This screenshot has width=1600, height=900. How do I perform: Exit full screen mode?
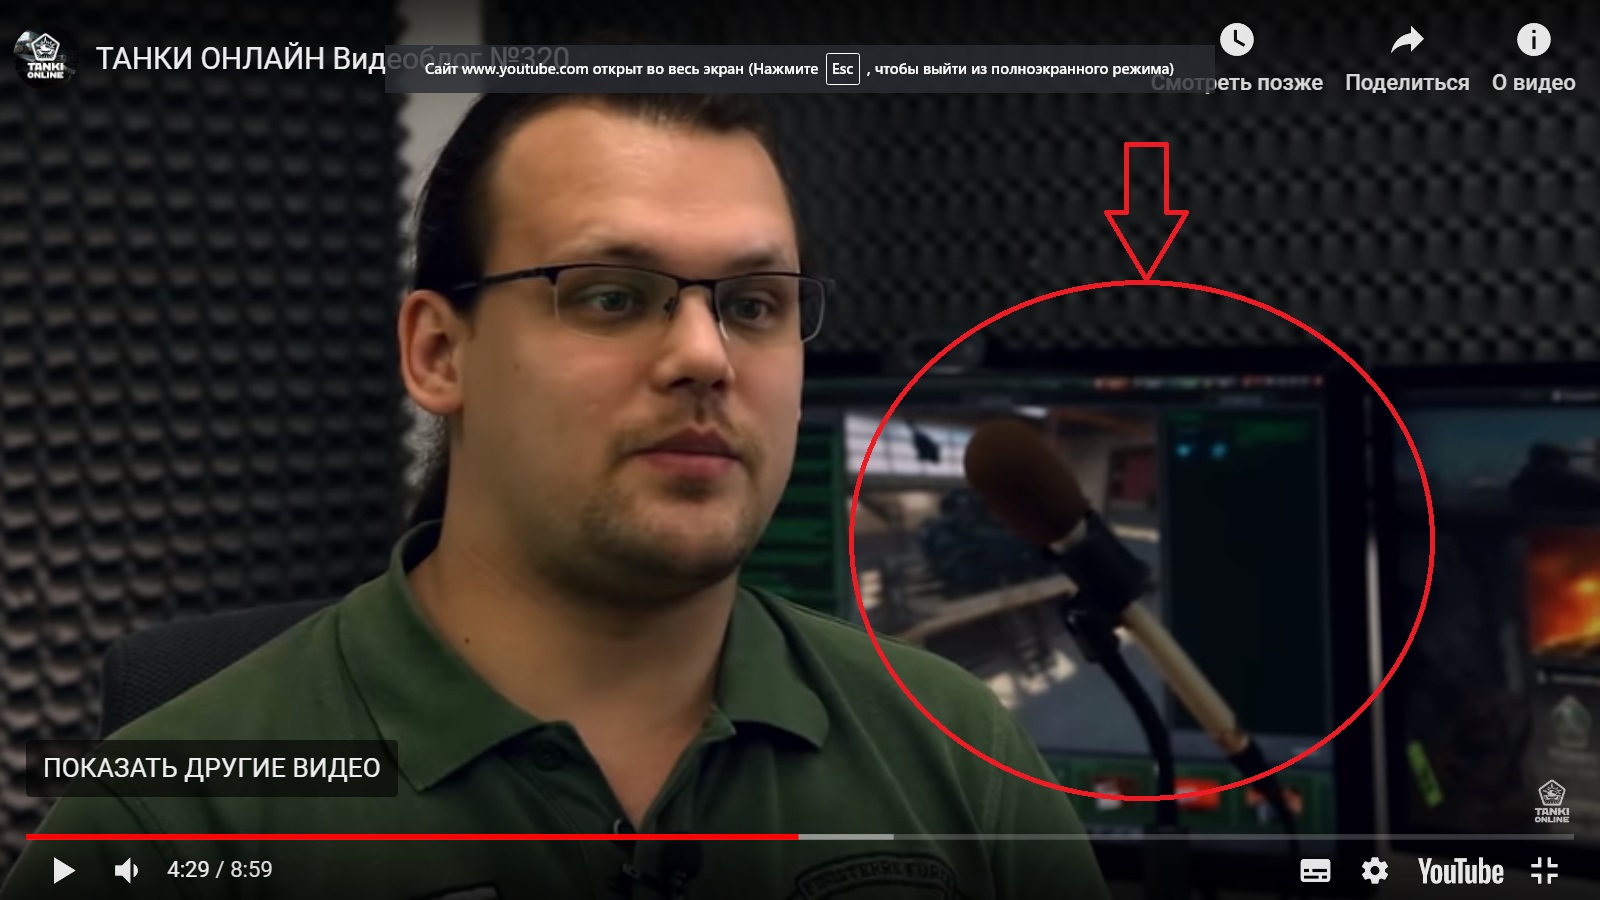coord(1544,870)
